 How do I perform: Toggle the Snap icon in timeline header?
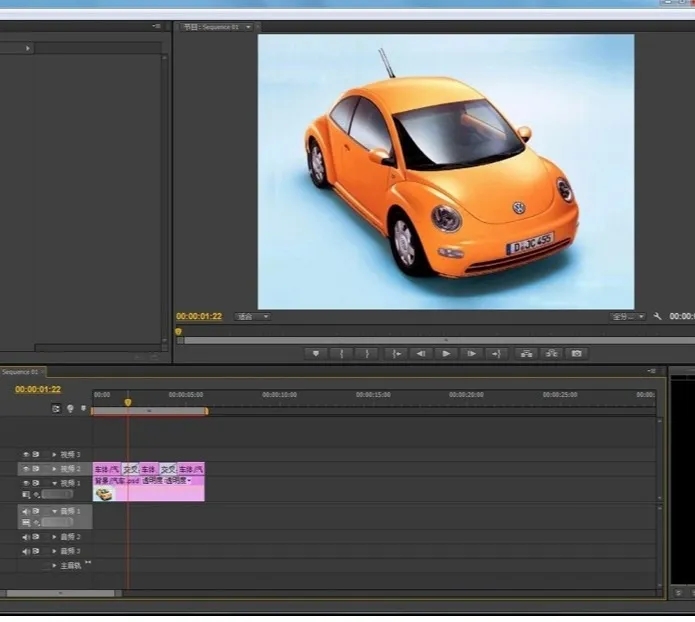(57, 408)
